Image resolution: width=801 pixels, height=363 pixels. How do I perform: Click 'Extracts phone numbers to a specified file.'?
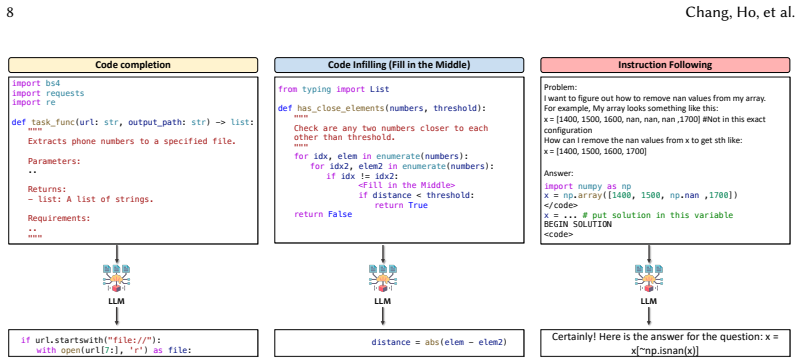tap(132, 141)
